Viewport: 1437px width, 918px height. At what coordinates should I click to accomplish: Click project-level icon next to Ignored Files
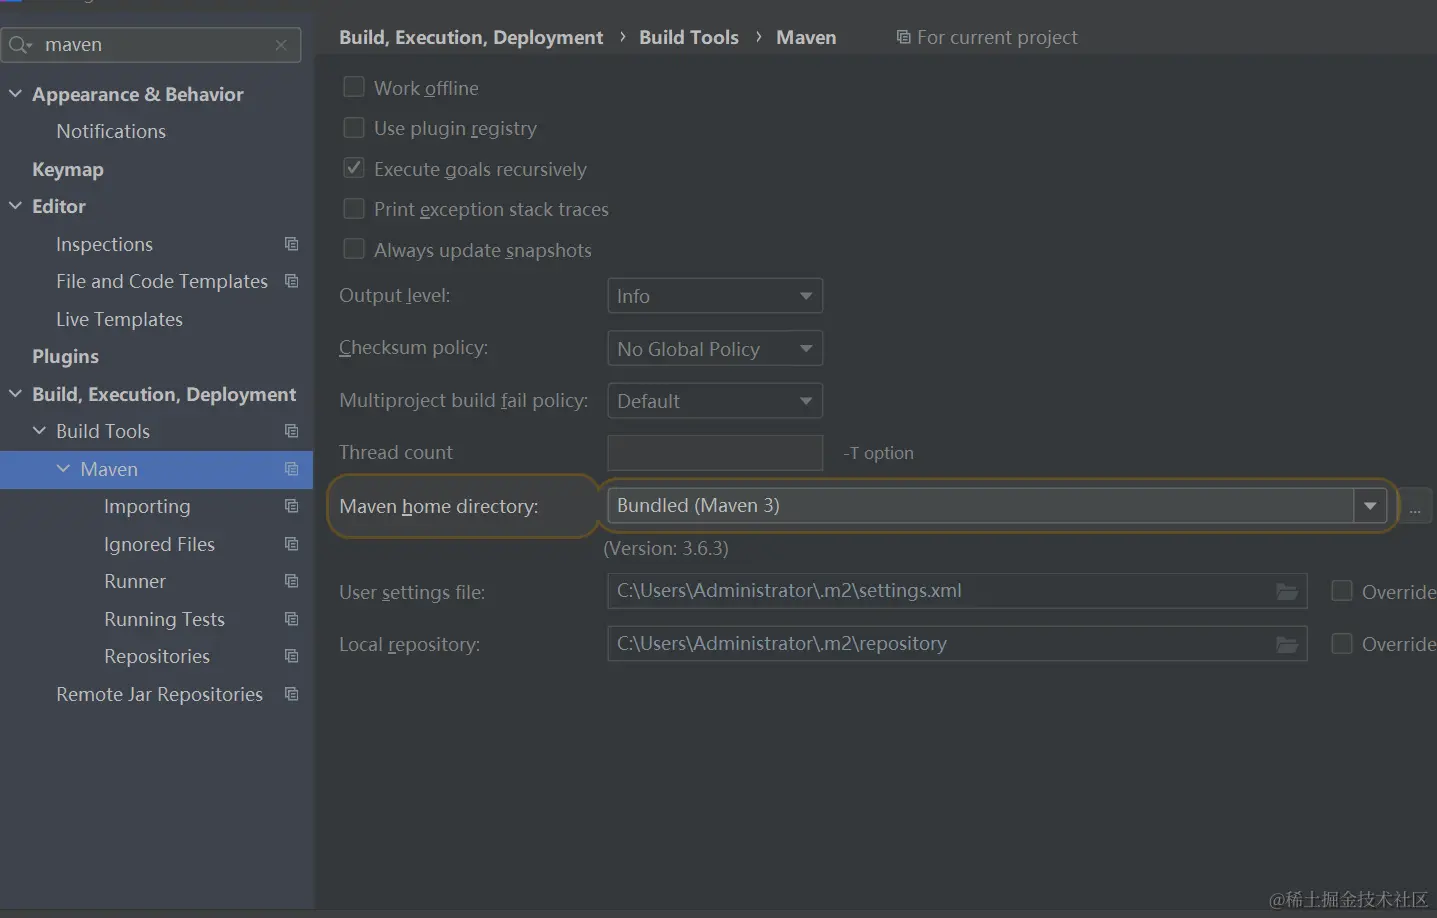click(x=292, y=544)
